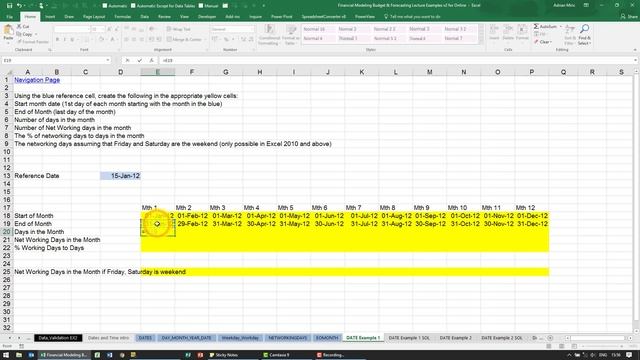Click the Merge & Center button
Screen dimensions: 640x360
tap(184, 40)
